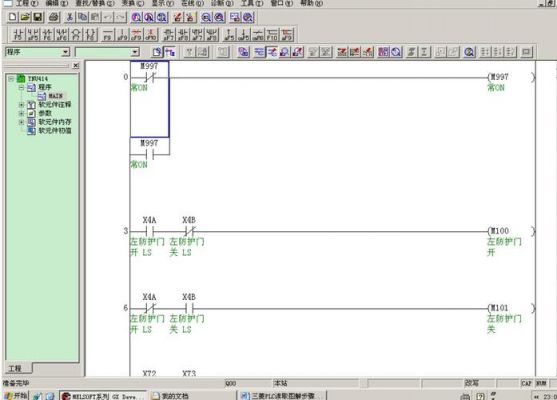Screen dimensions: 557x400
Task: Open the 在线 menu
Action: coord(193,3)
